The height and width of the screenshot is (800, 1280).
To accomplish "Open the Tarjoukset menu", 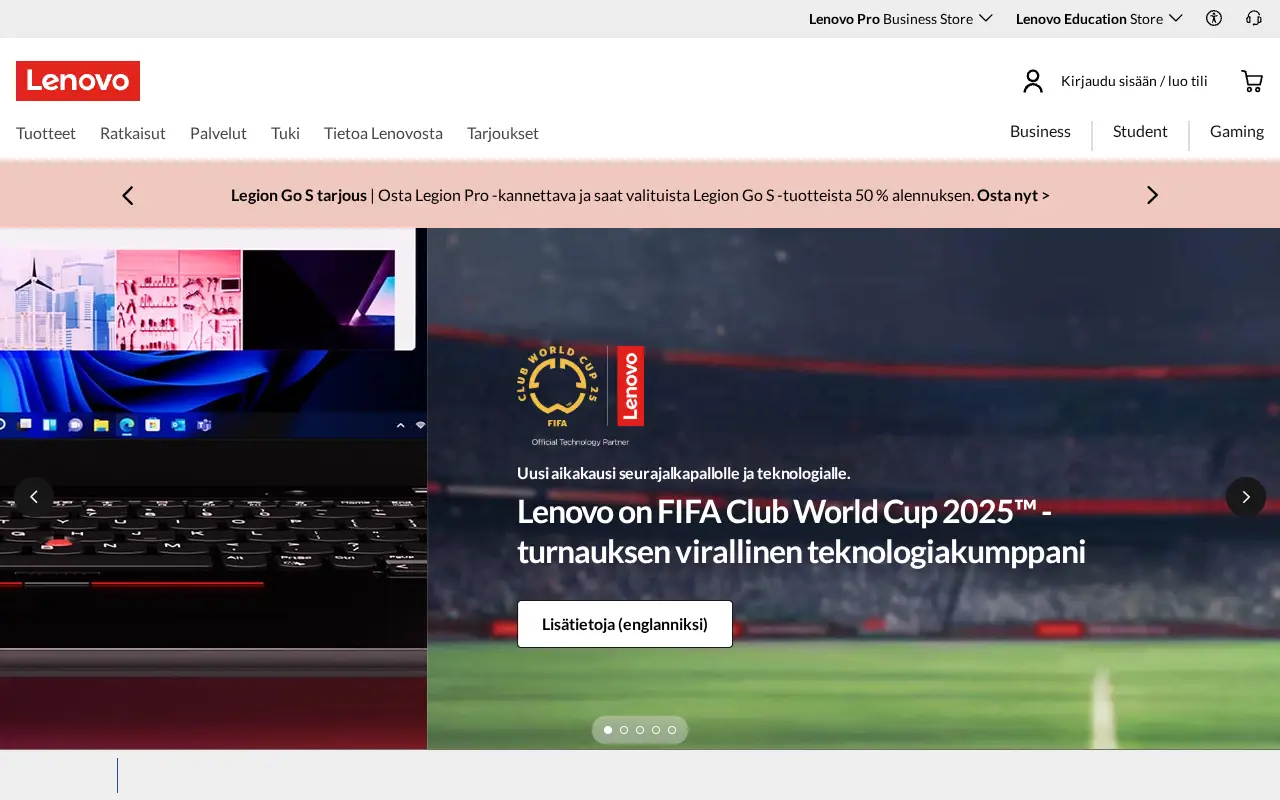I will (503, 133).
